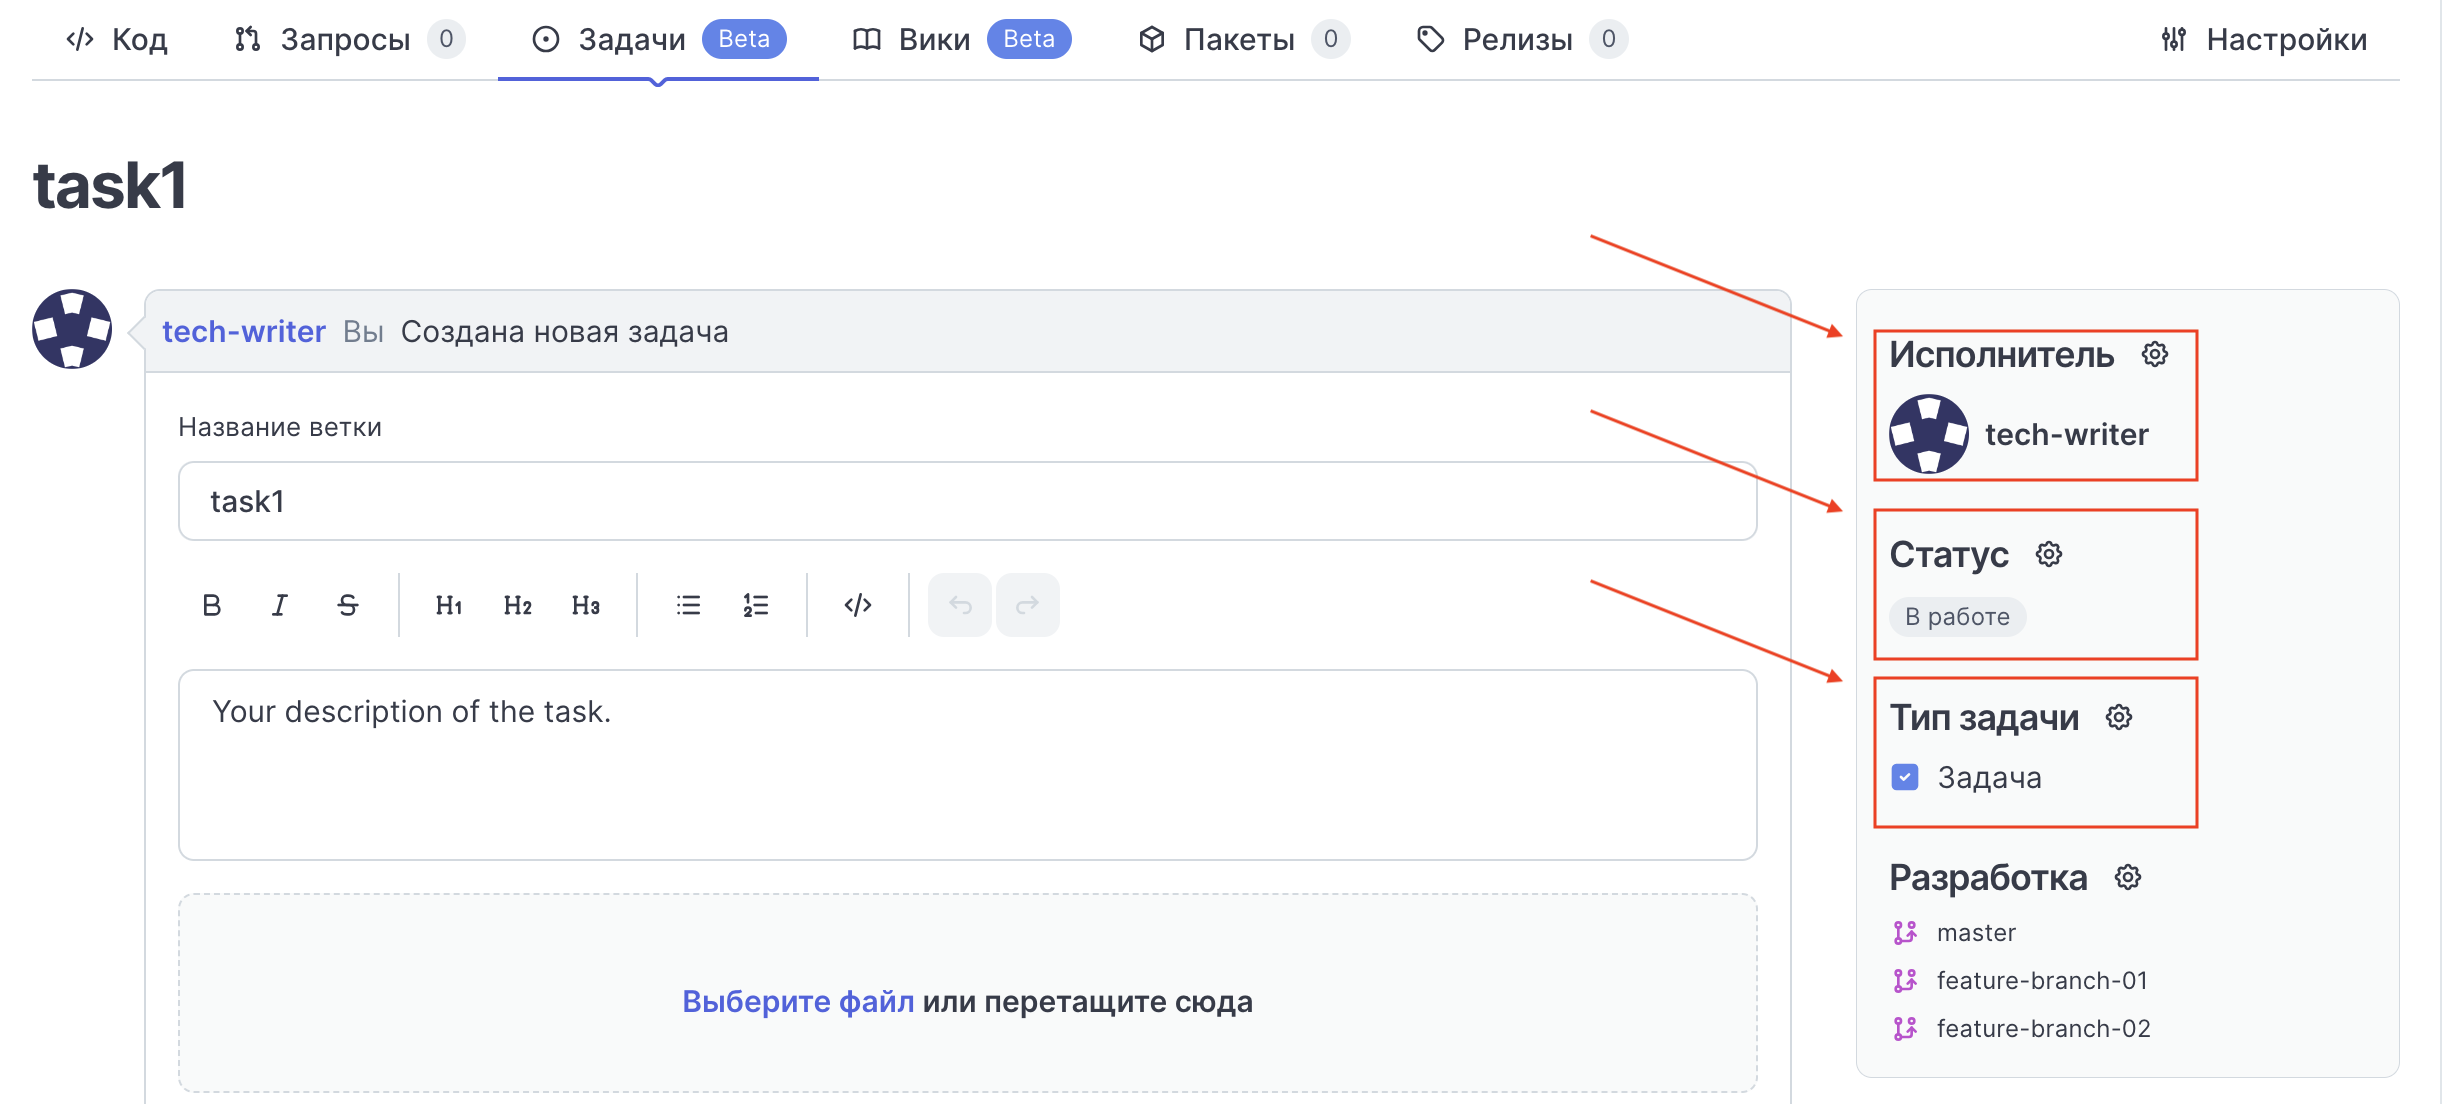The height and width of the screenshot is (1104, 2442).
Task: Click branch icon next to feature-branch-02
Action: click(1905, 1028)
